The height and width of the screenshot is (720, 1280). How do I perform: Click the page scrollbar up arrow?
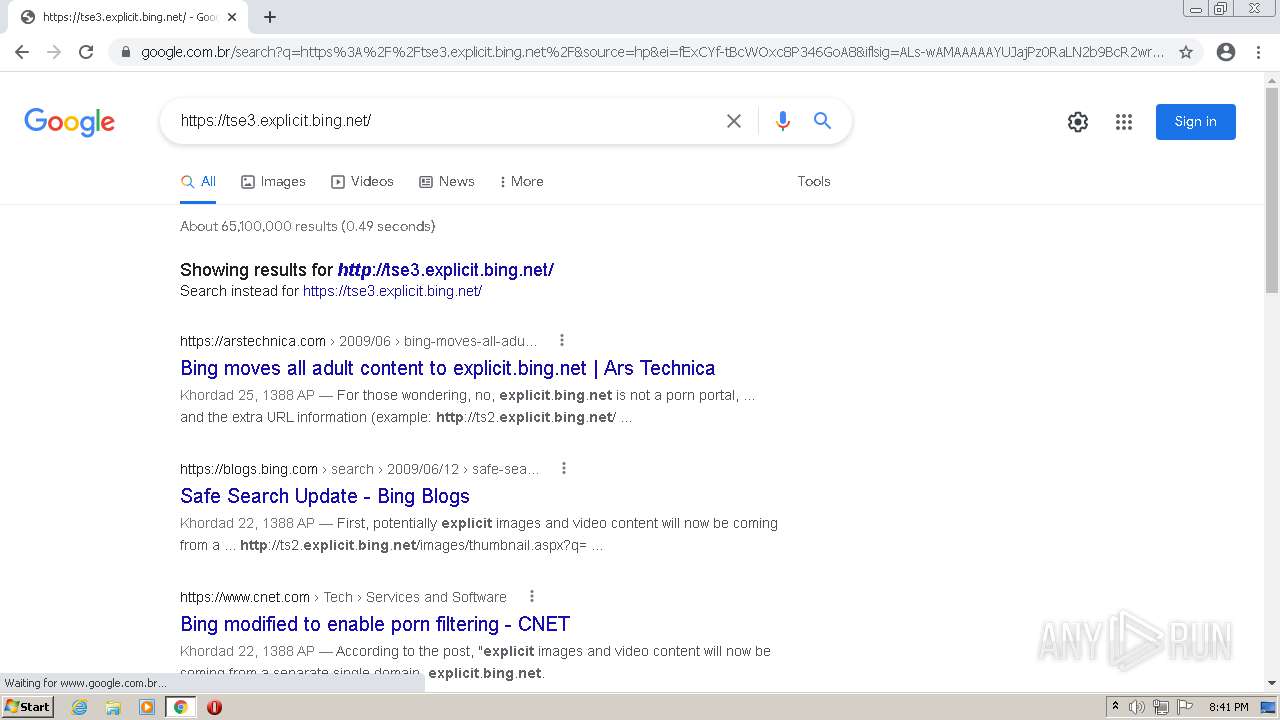point(1272,78)
